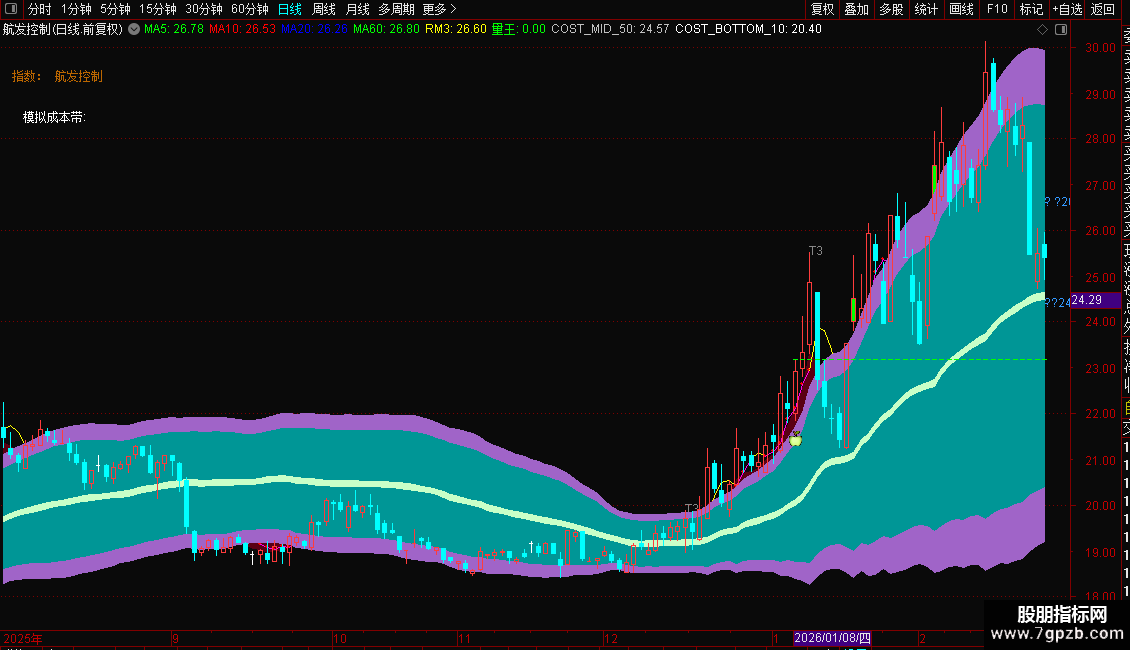Add stock with +自选 button
The height and width of the screenshot is (650, 1130).
pyautogui.click(x=1067, y=9)
